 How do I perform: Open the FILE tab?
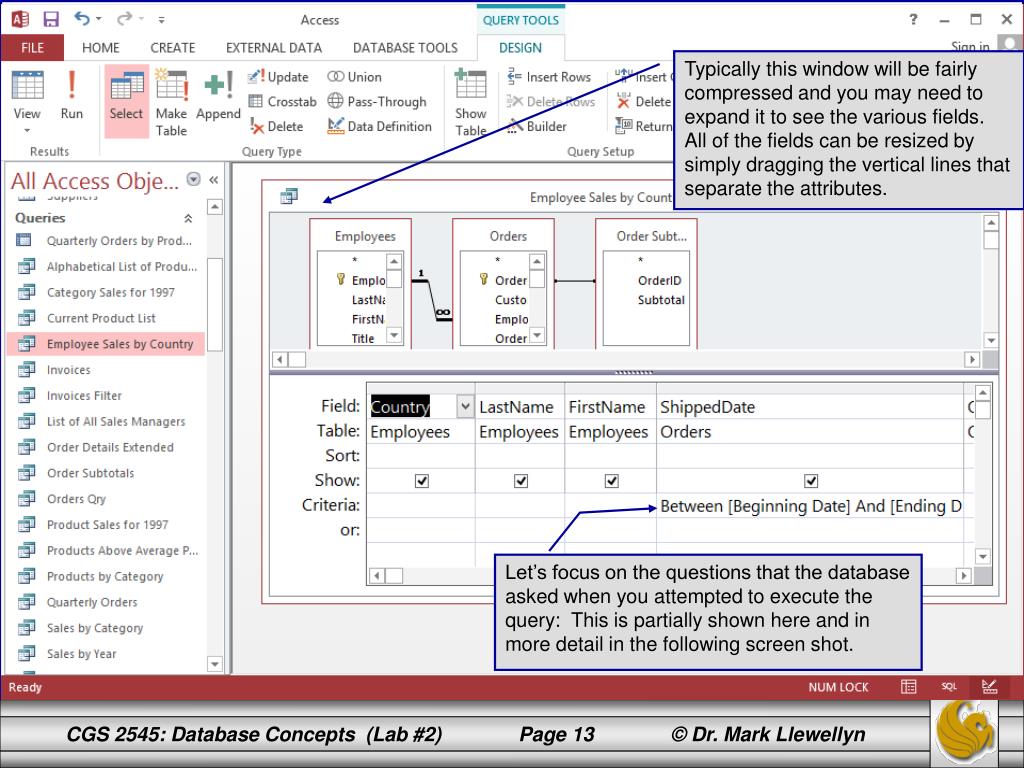[32, 48]
